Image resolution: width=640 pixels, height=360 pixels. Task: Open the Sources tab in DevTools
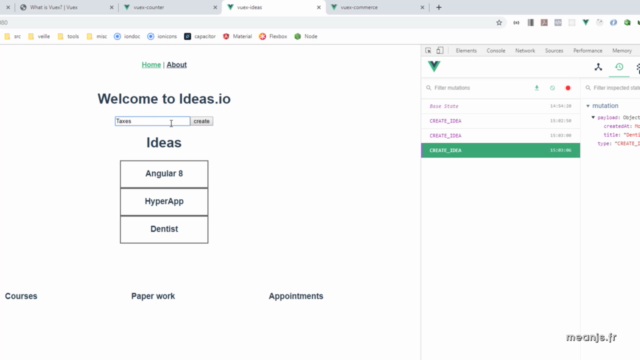tap(554, 51)
